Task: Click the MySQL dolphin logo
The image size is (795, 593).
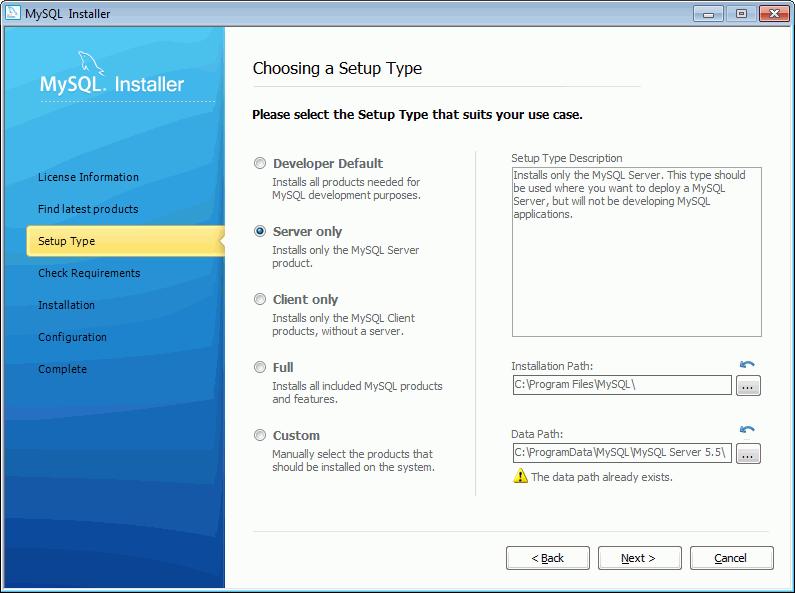Action: click(90, 63)
